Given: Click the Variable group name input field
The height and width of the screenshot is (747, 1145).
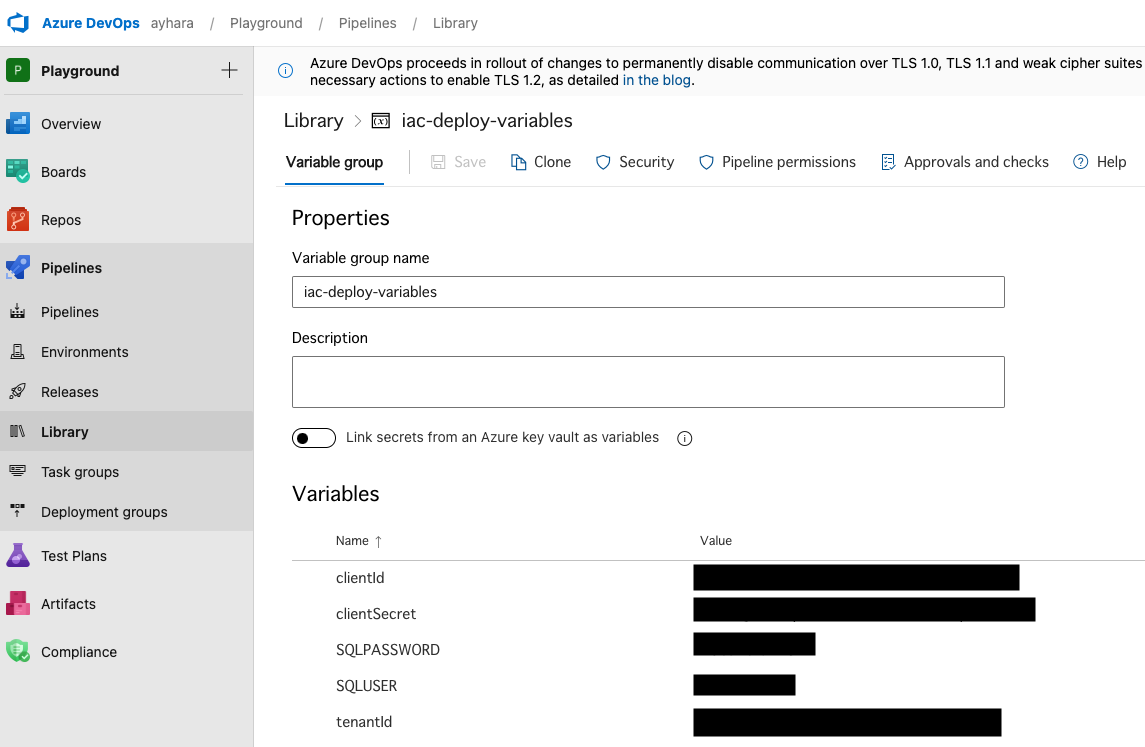Looking at the screenshot, I should click(648, 292).
